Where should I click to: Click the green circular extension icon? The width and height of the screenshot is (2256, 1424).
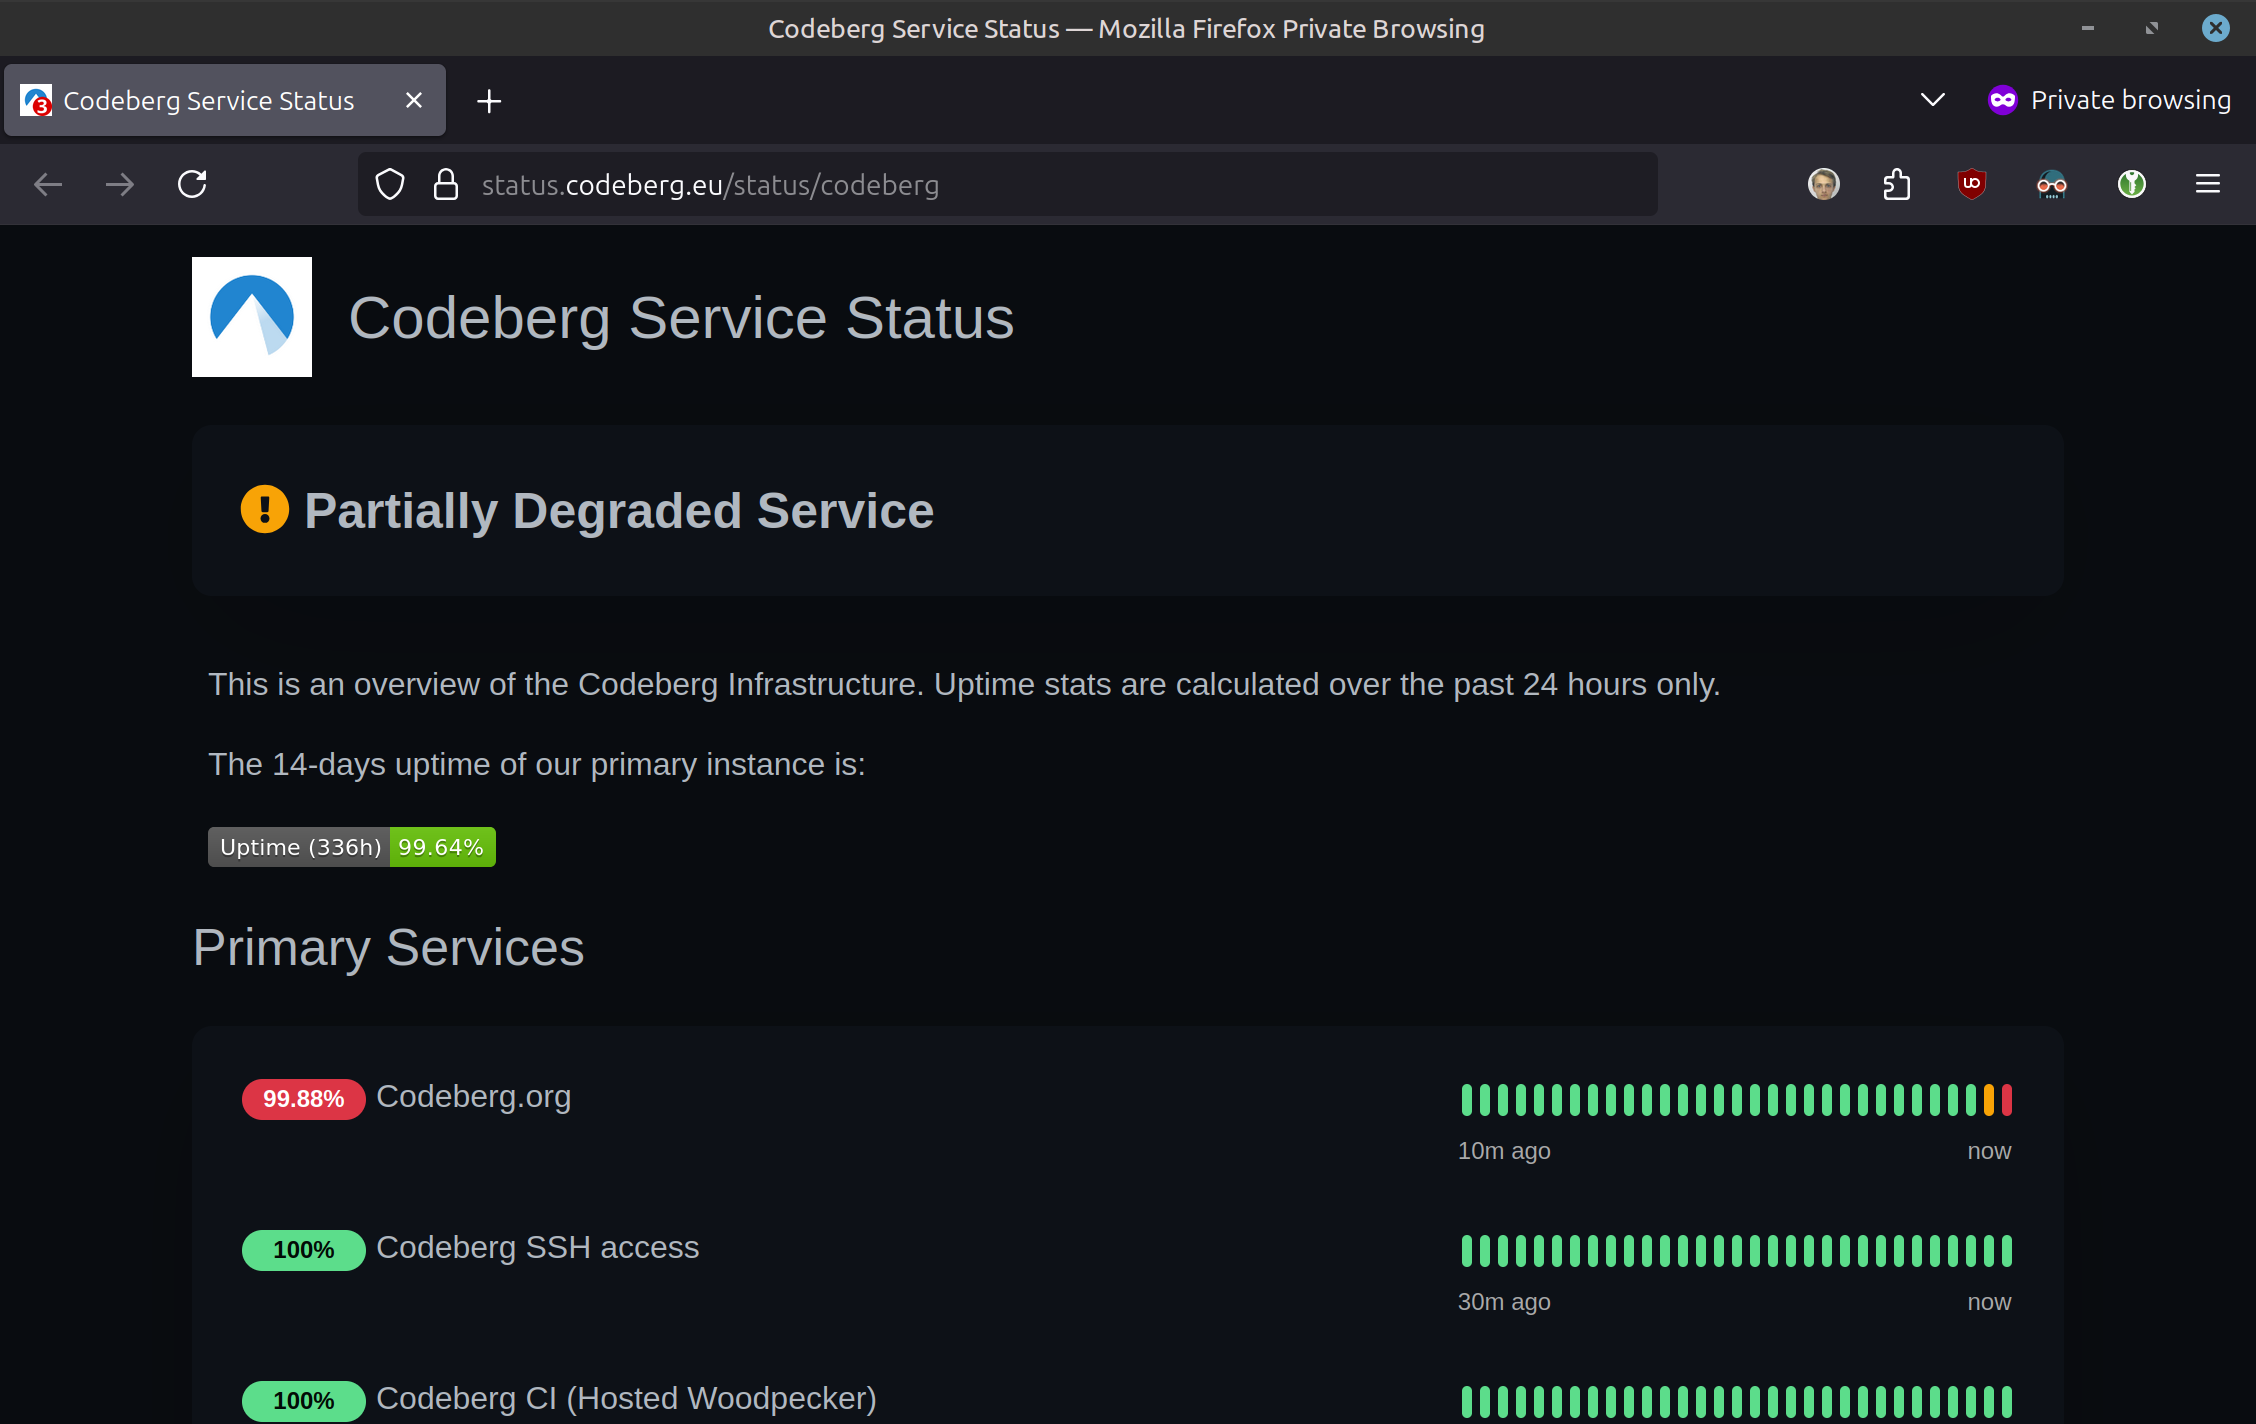tap(2131, 184)
